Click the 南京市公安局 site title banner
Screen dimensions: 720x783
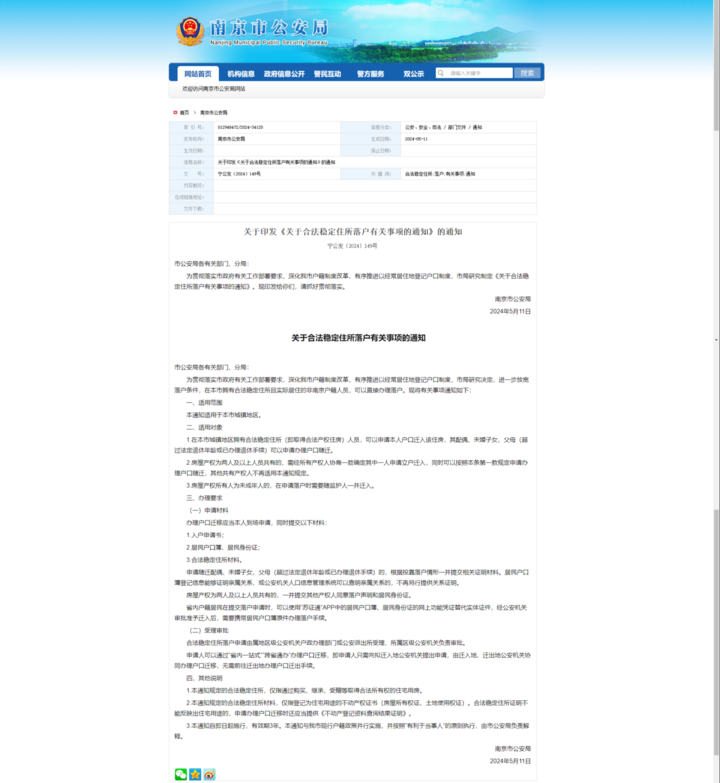tap(270, 28)
